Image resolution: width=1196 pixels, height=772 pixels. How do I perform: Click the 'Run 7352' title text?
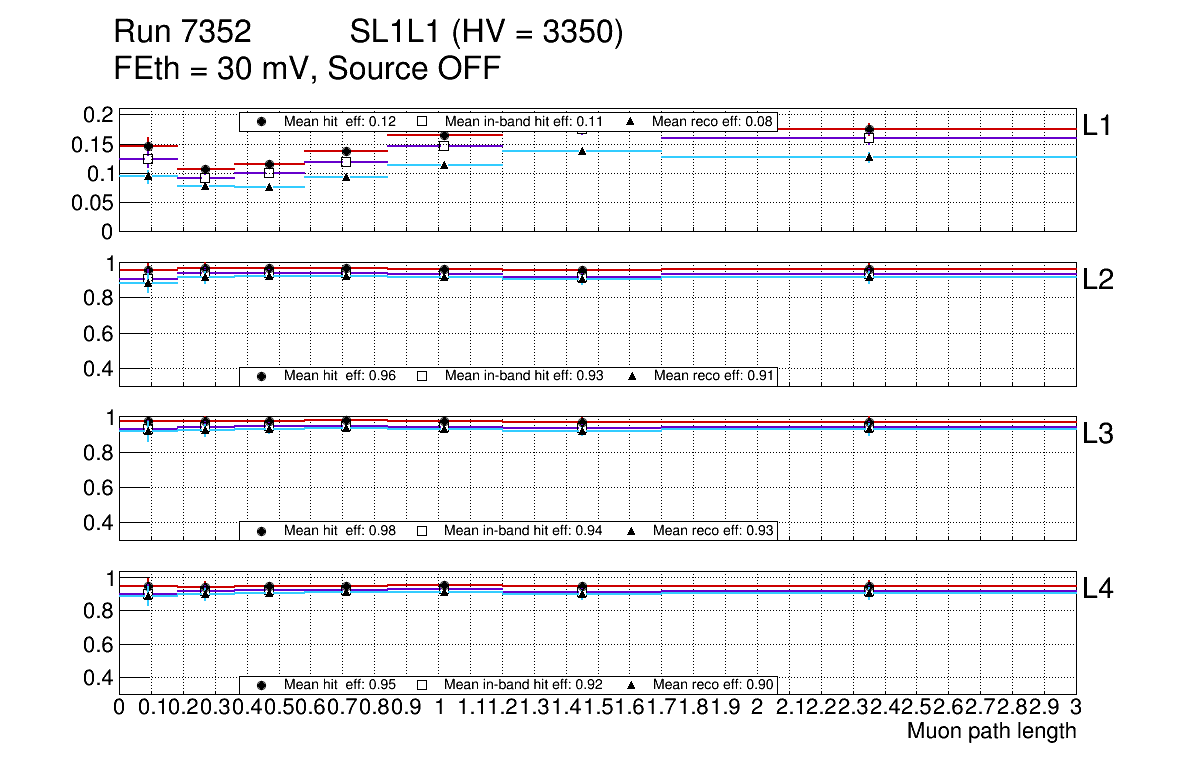(181, 34)
